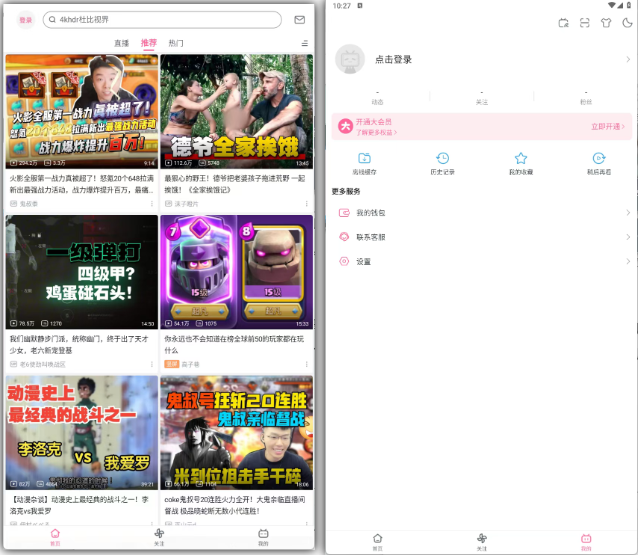Switch to the 直播 tab
This screenshot has height=555, width=638.
121,44
